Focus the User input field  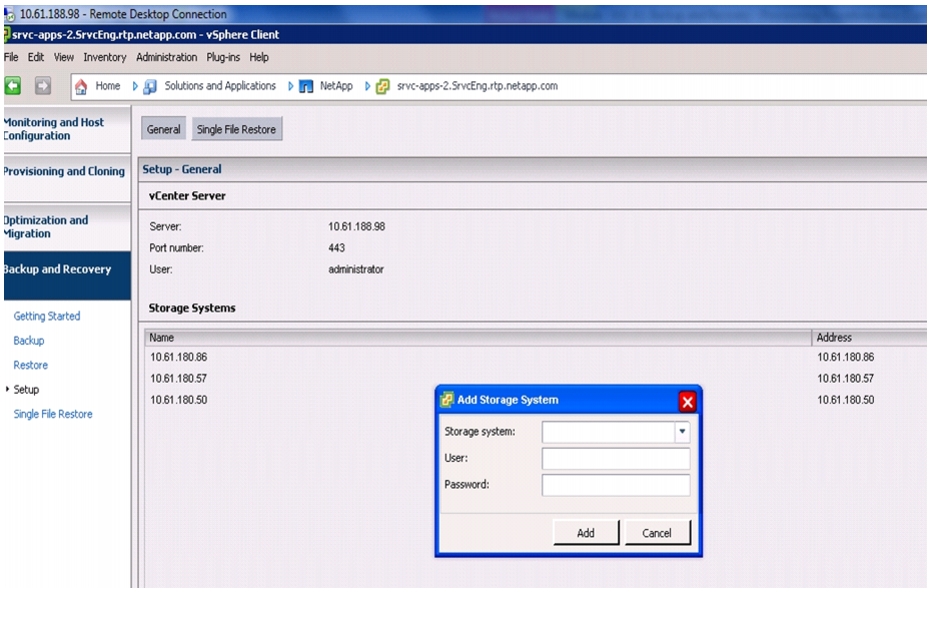coord(616,459)
